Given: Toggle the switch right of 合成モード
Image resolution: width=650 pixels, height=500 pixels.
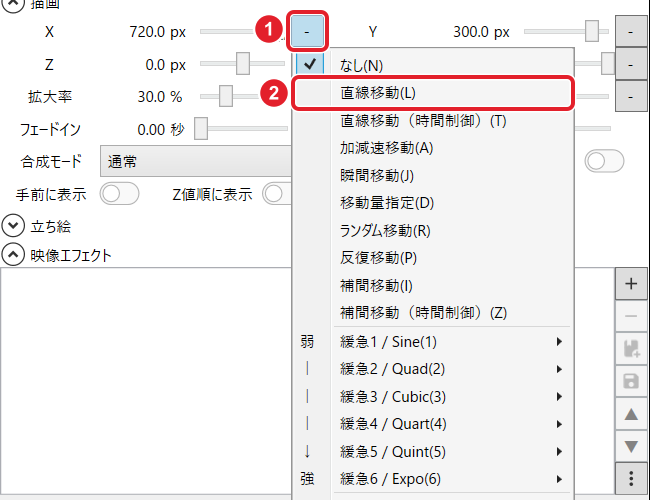Looking at the screenshot, I should tap(604, 161).
